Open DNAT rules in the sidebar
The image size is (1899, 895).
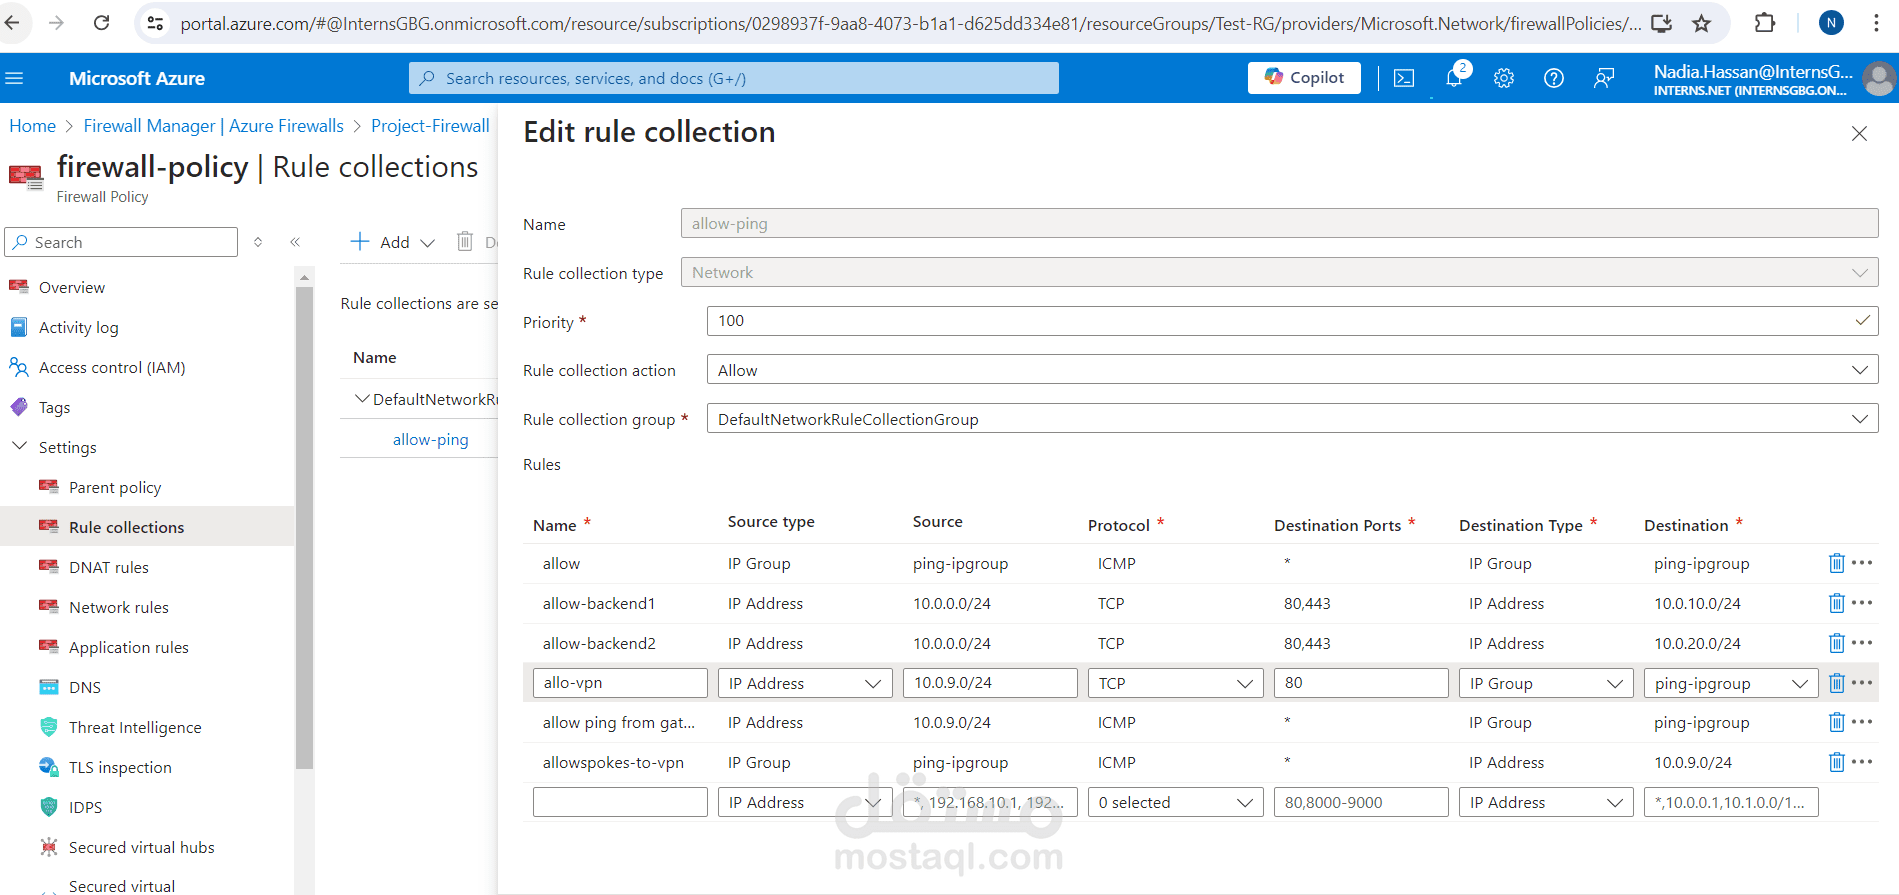[x=109, y=567]
